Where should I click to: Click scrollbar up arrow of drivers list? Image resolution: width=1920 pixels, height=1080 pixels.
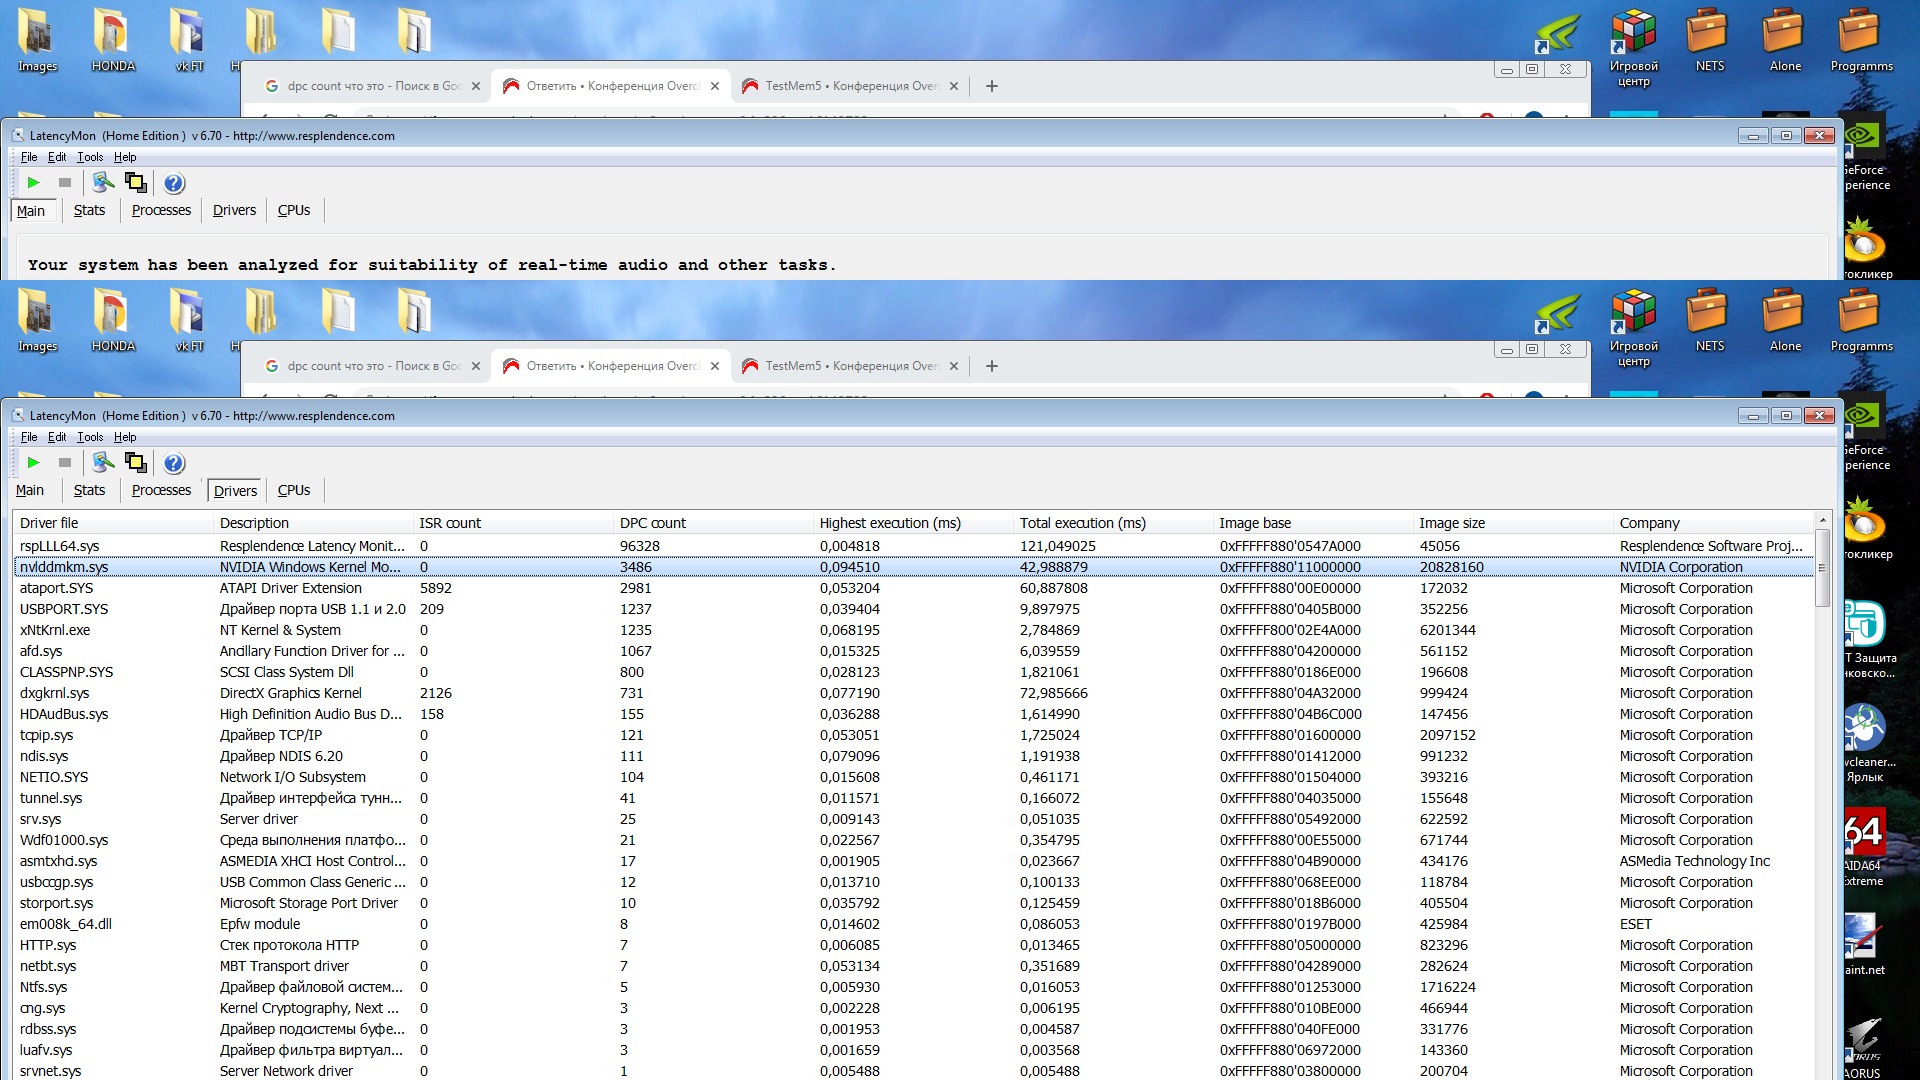point(1822,521)
